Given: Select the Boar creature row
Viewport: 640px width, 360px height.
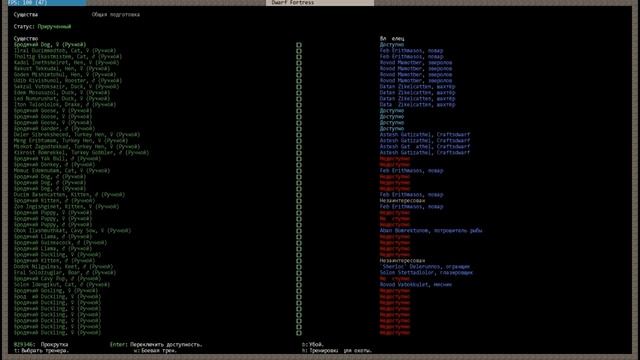Looking at the screenshot, I should (65, 273).
